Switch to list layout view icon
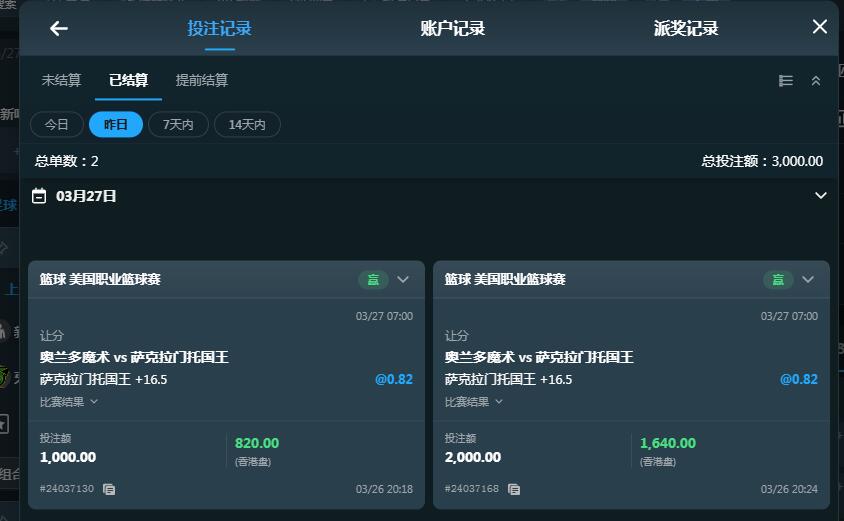844x521 pixels. [786, 81]
